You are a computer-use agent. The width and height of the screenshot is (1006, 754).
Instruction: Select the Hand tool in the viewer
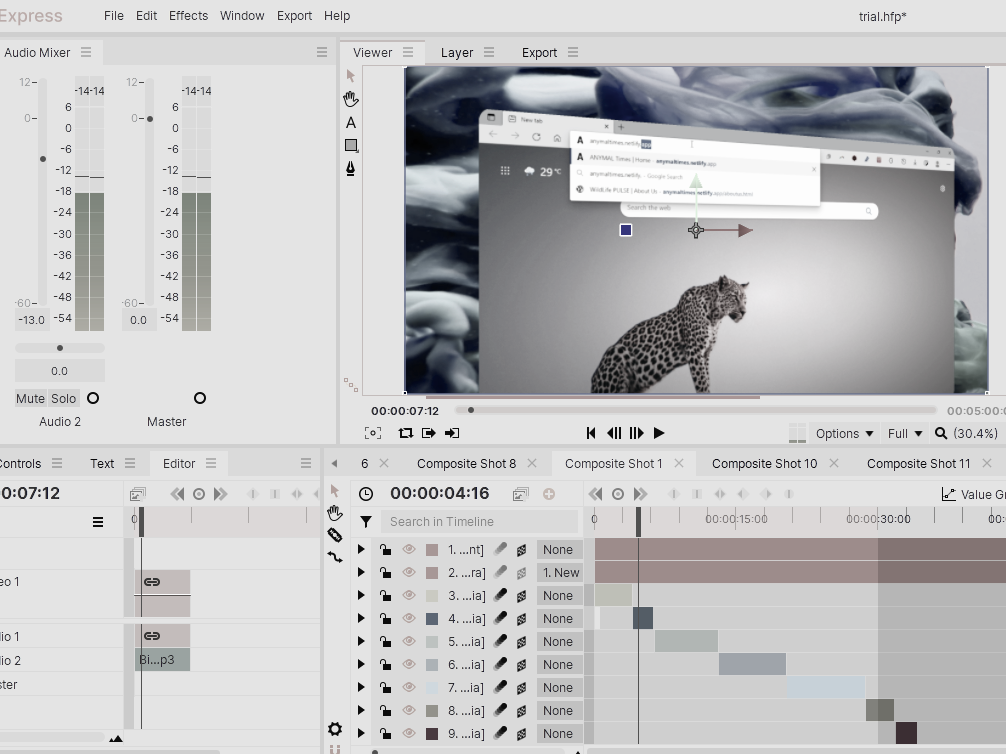pyautogui.click(x=351, y=99)
